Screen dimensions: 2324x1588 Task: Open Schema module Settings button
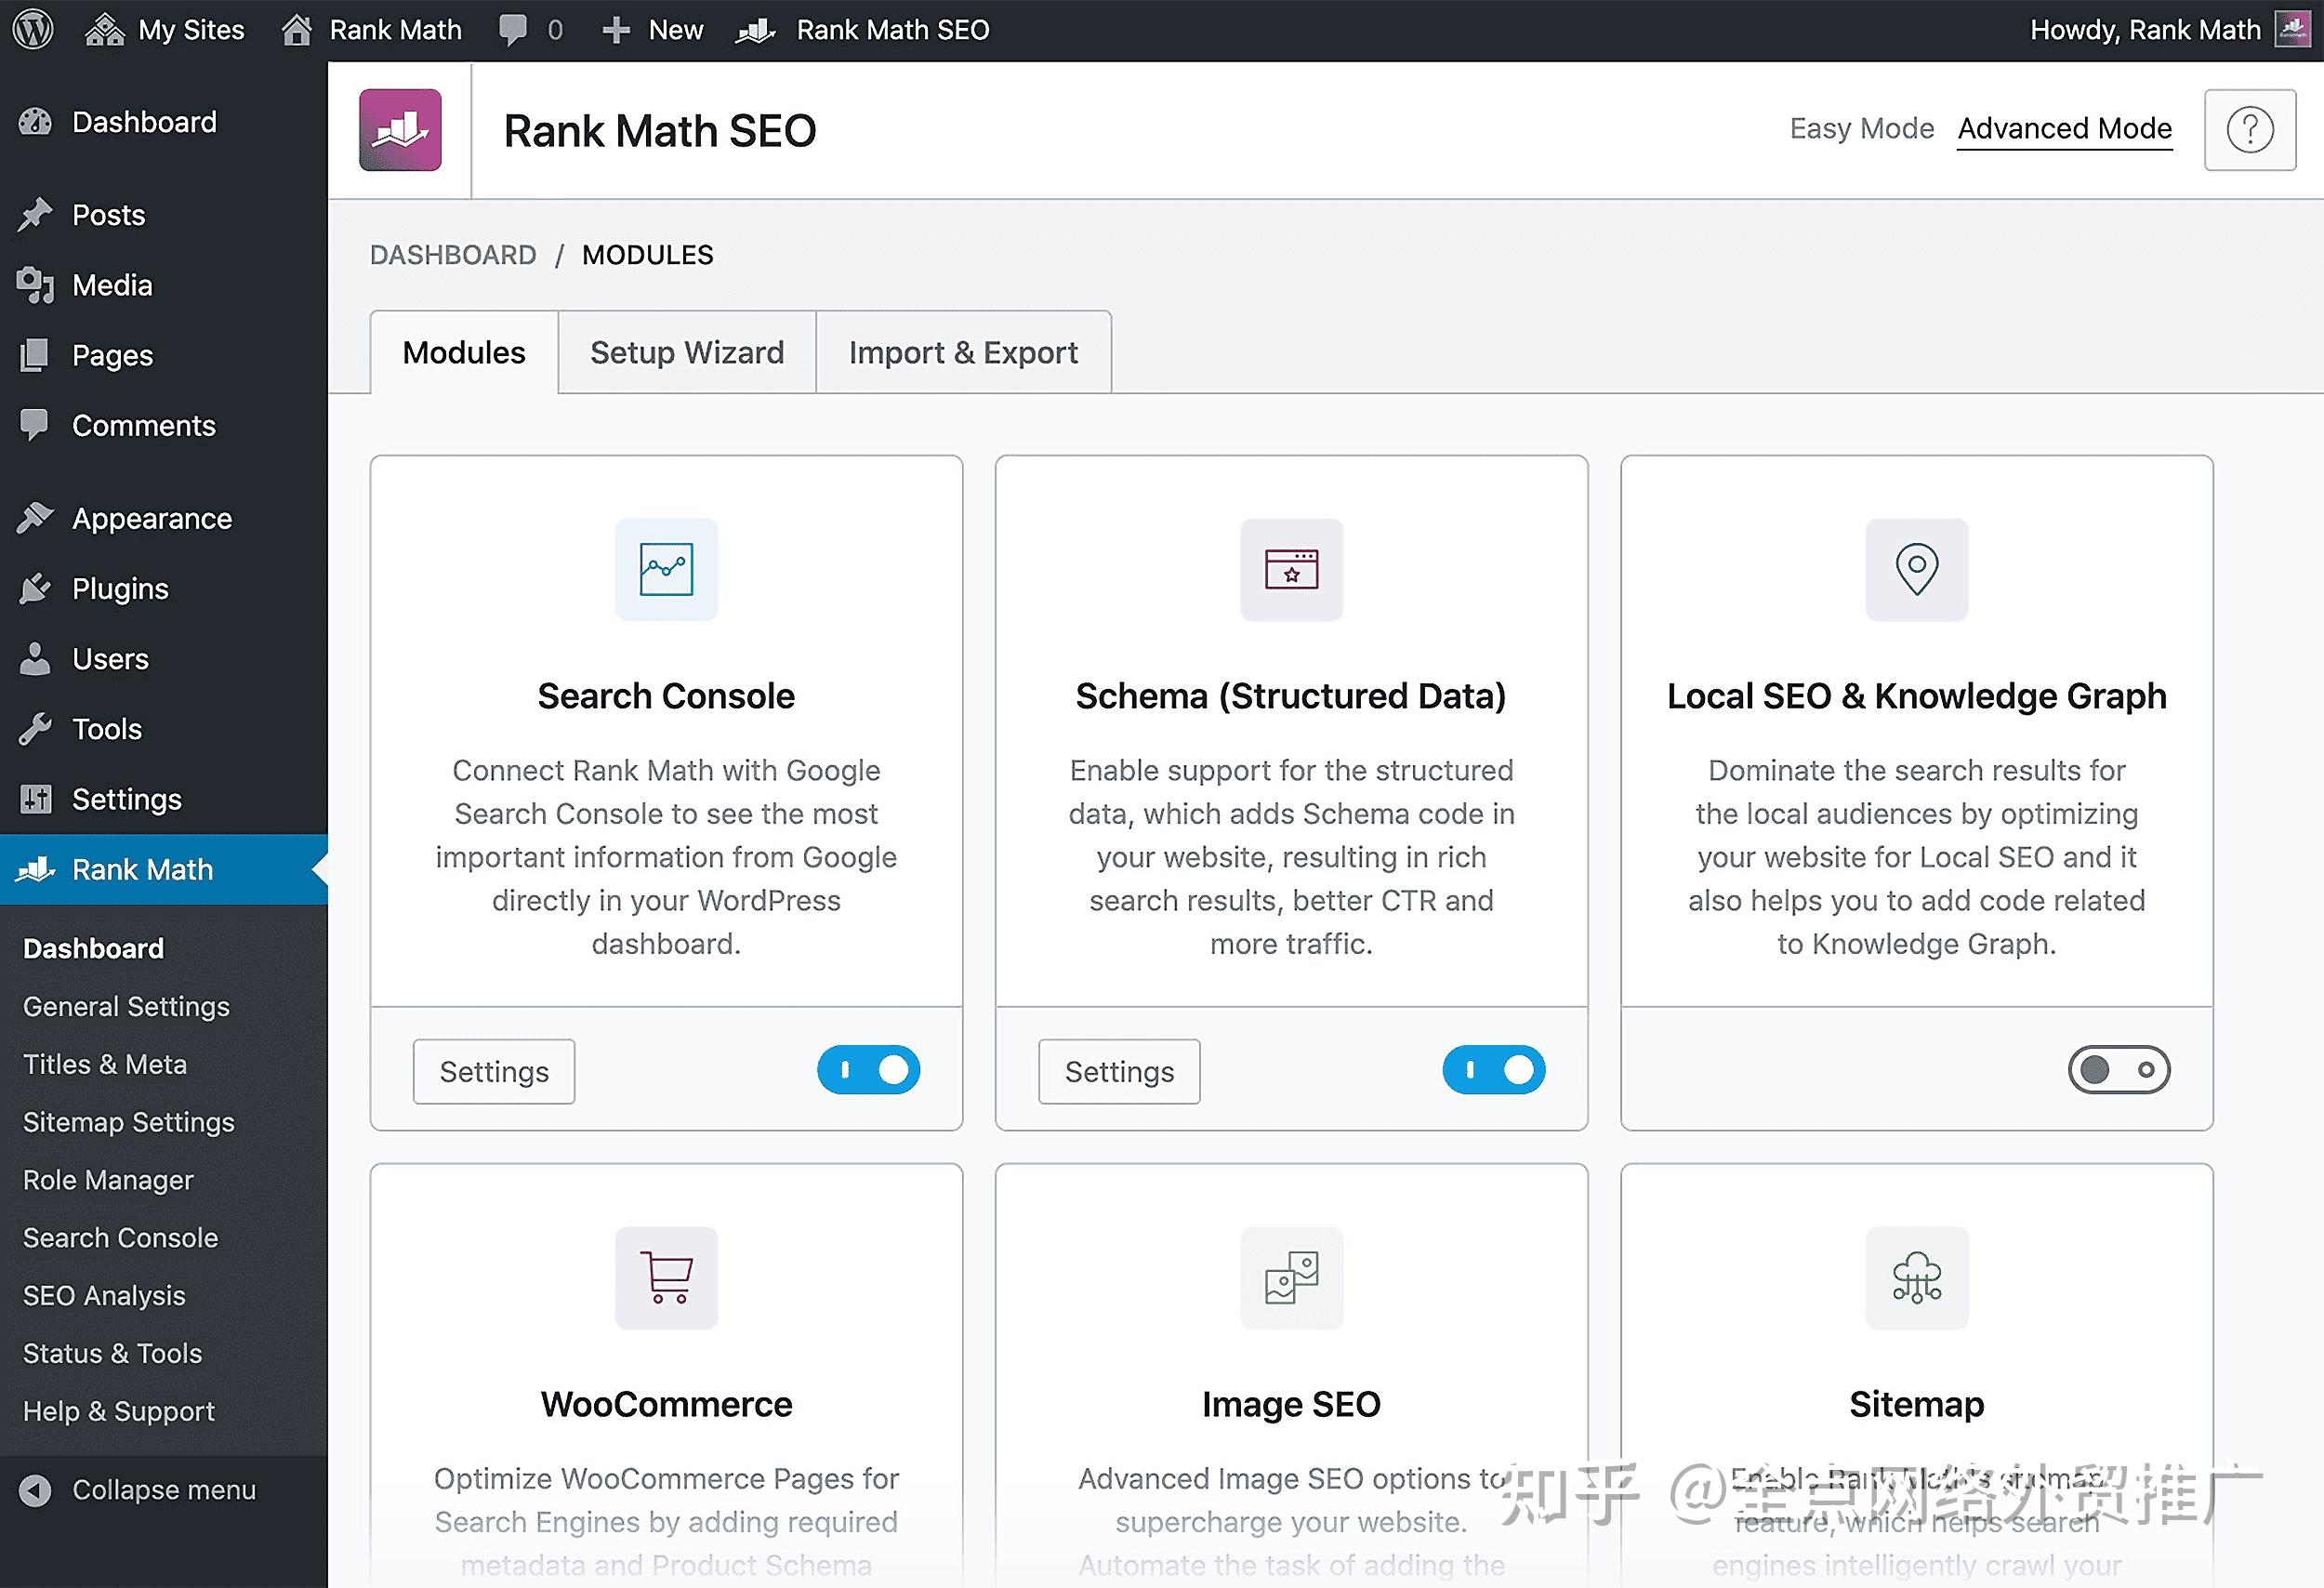[x=1119, y=1071]
